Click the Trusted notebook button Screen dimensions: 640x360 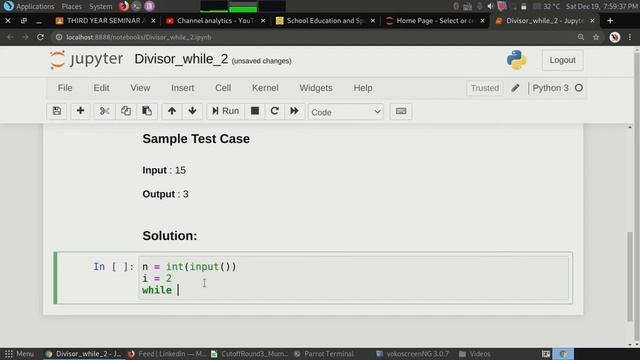tap(485, 88)
